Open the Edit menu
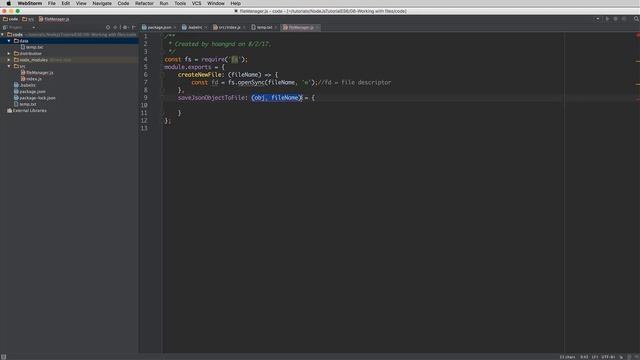640x360 pixels. point(65,3)
